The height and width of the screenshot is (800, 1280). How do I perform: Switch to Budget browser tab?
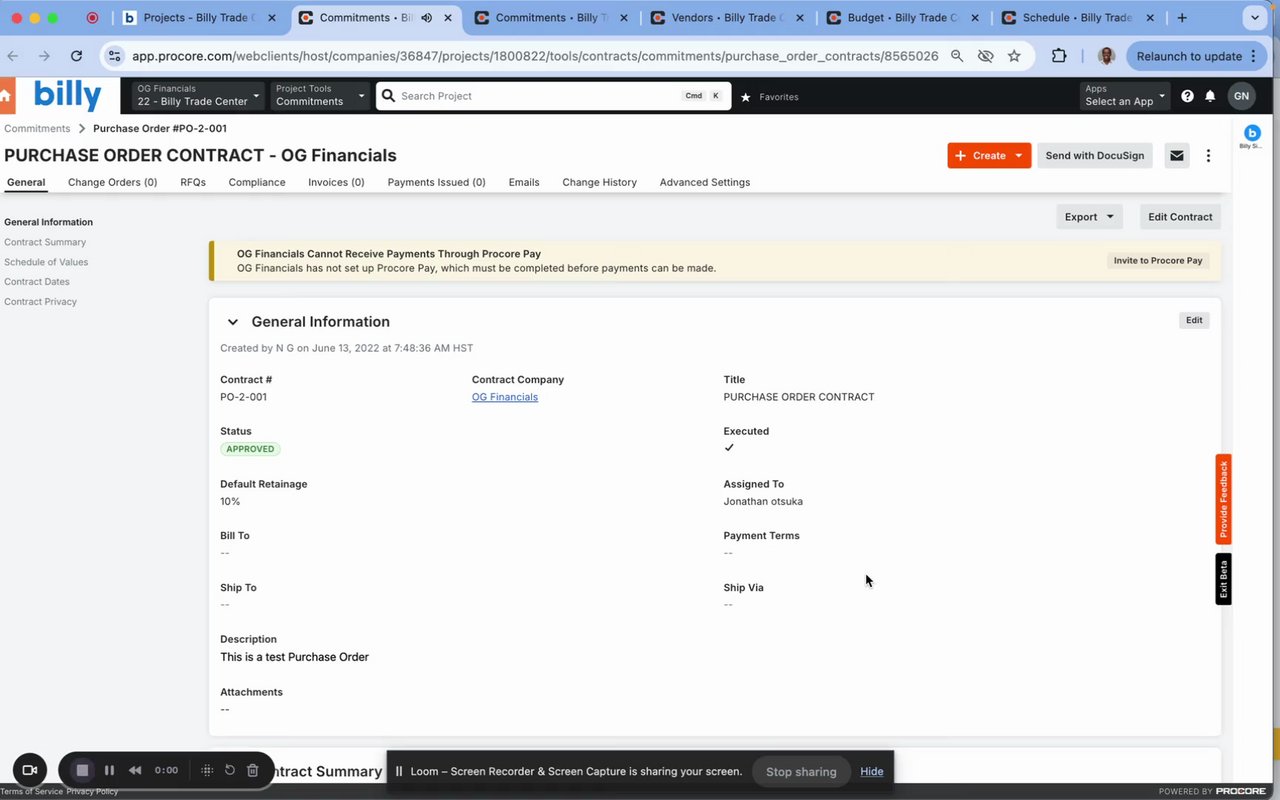(x=903, y=18)
